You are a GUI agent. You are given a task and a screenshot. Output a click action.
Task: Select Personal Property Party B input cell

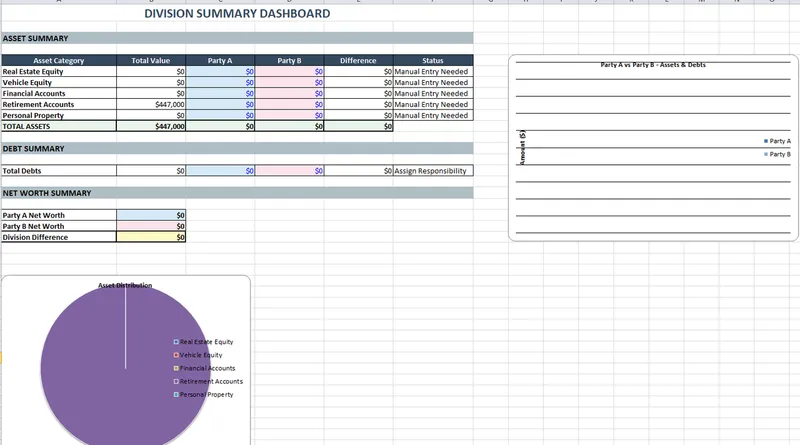coord(289,115)
